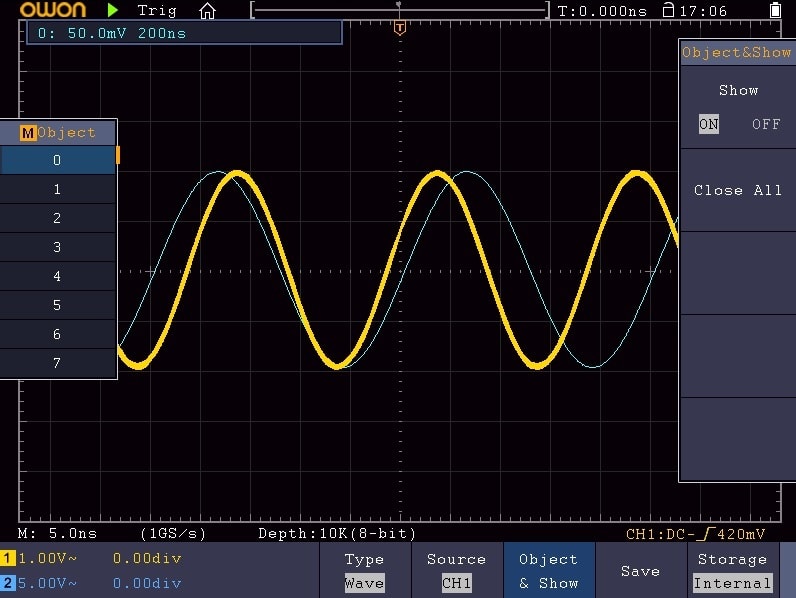This screenshot has width=796, height=598.
Task: Click the Trig status text
Action: 157,10
